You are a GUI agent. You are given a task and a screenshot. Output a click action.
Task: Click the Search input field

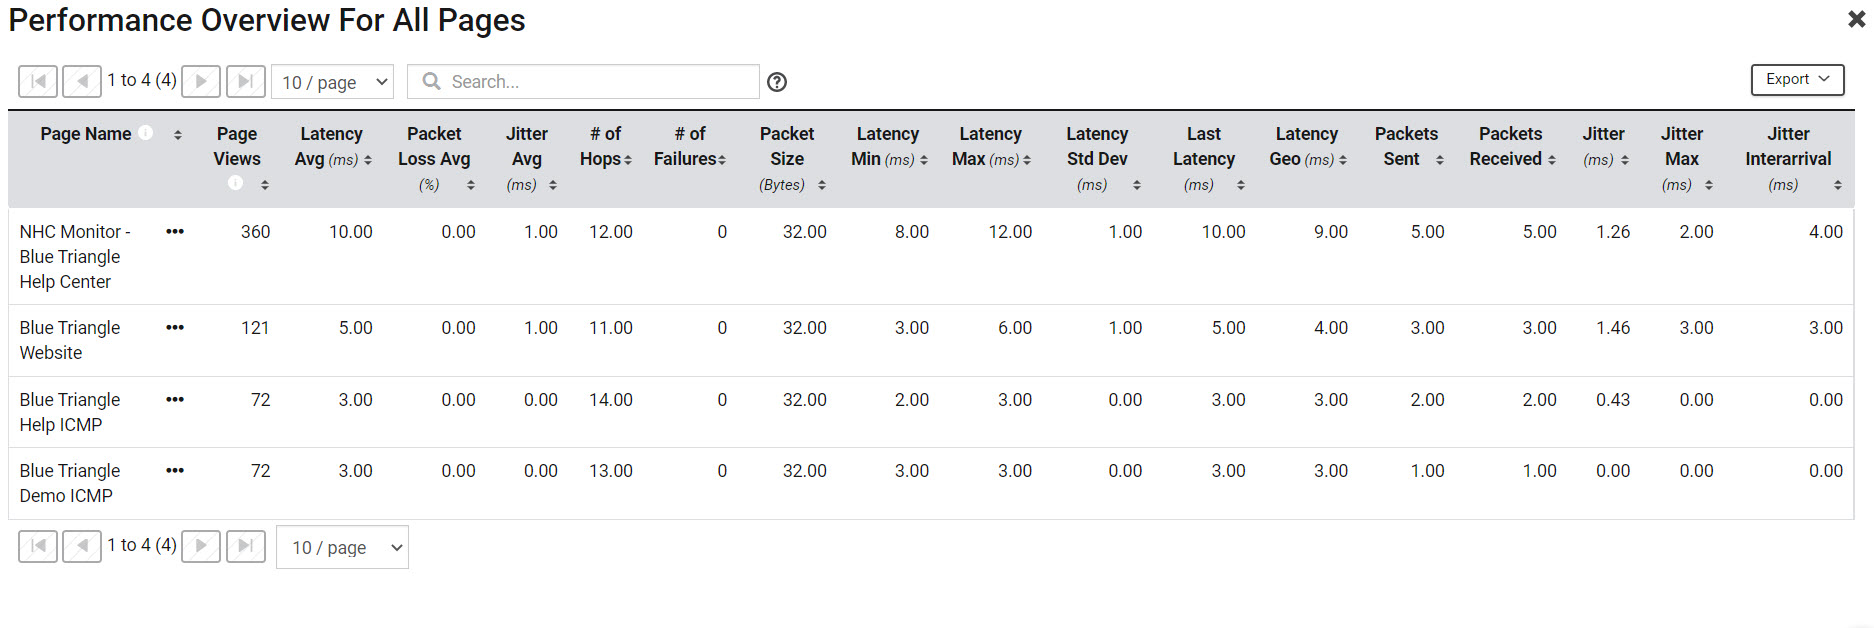[583, 82]
